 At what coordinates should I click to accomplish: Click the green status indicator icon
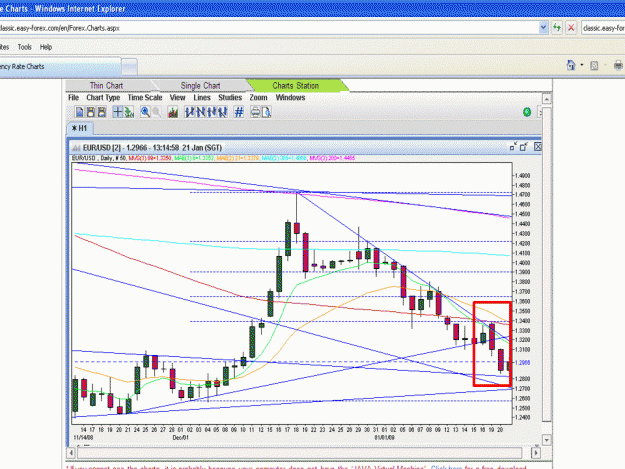[527, 112]
